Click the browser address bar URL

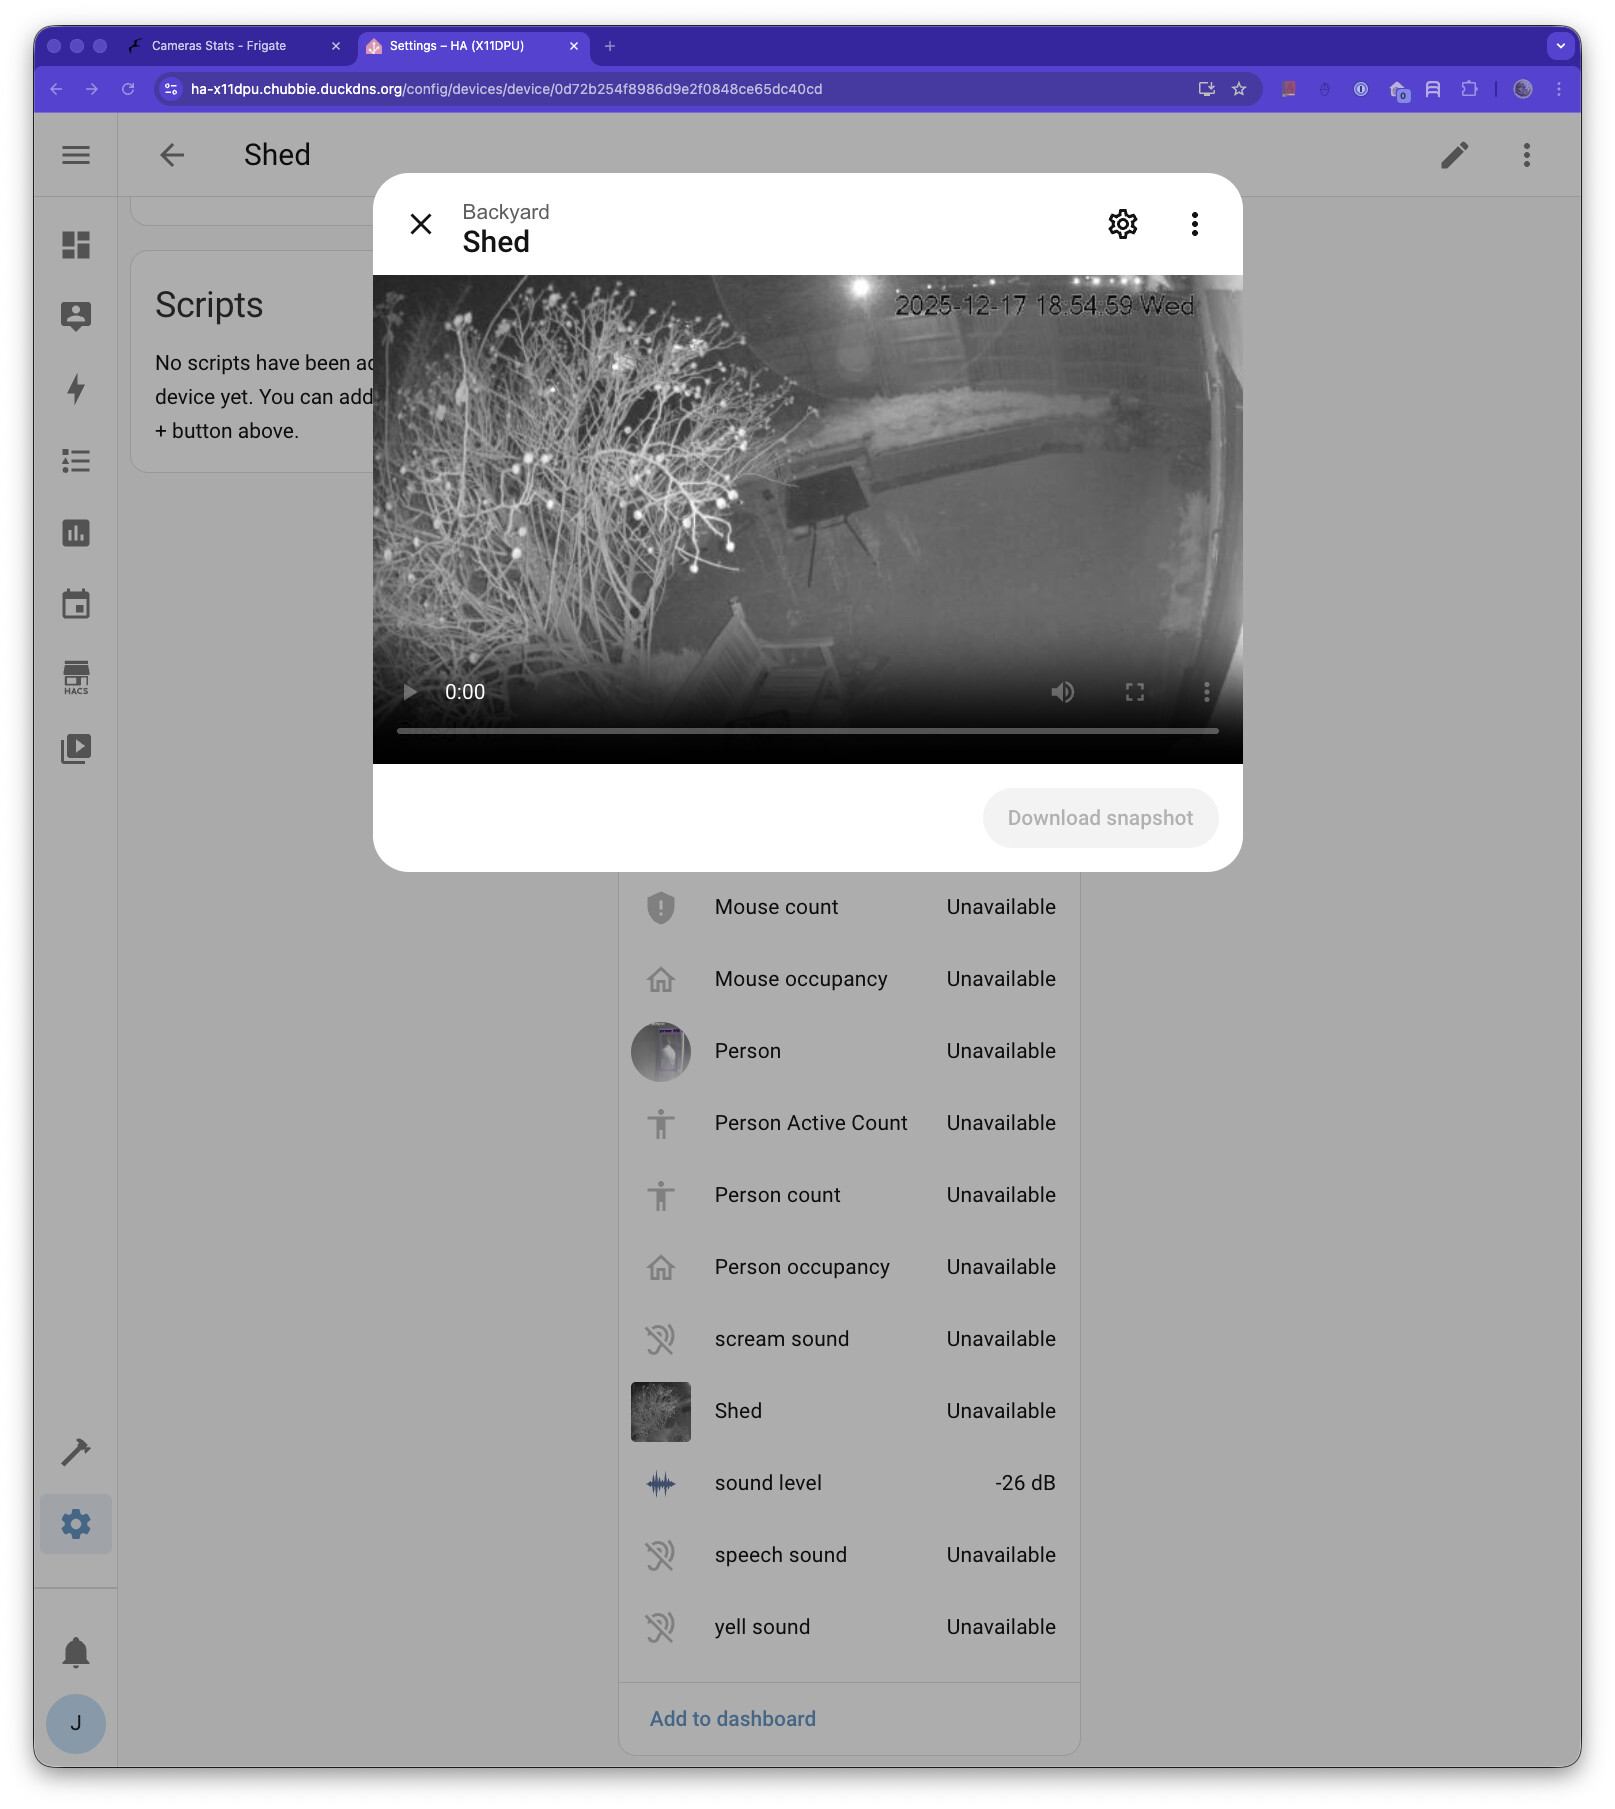506,89
